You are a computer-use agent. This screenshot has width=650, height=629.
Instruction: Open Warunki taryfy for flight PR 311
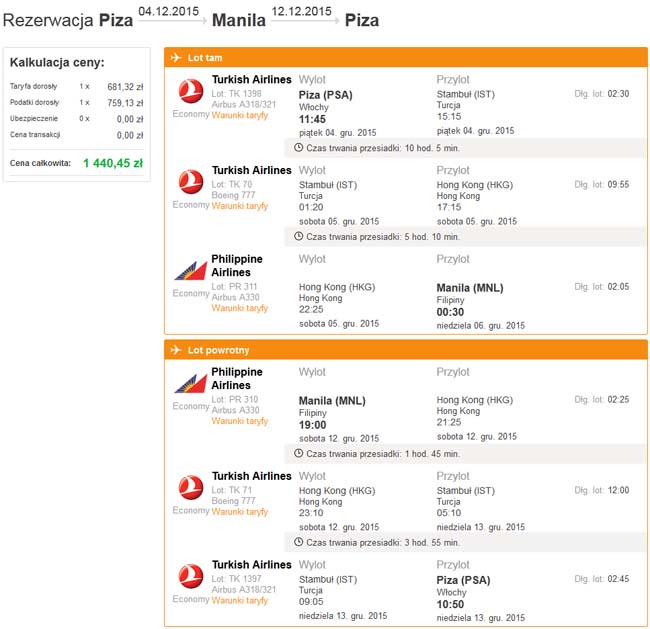(240, 308)
